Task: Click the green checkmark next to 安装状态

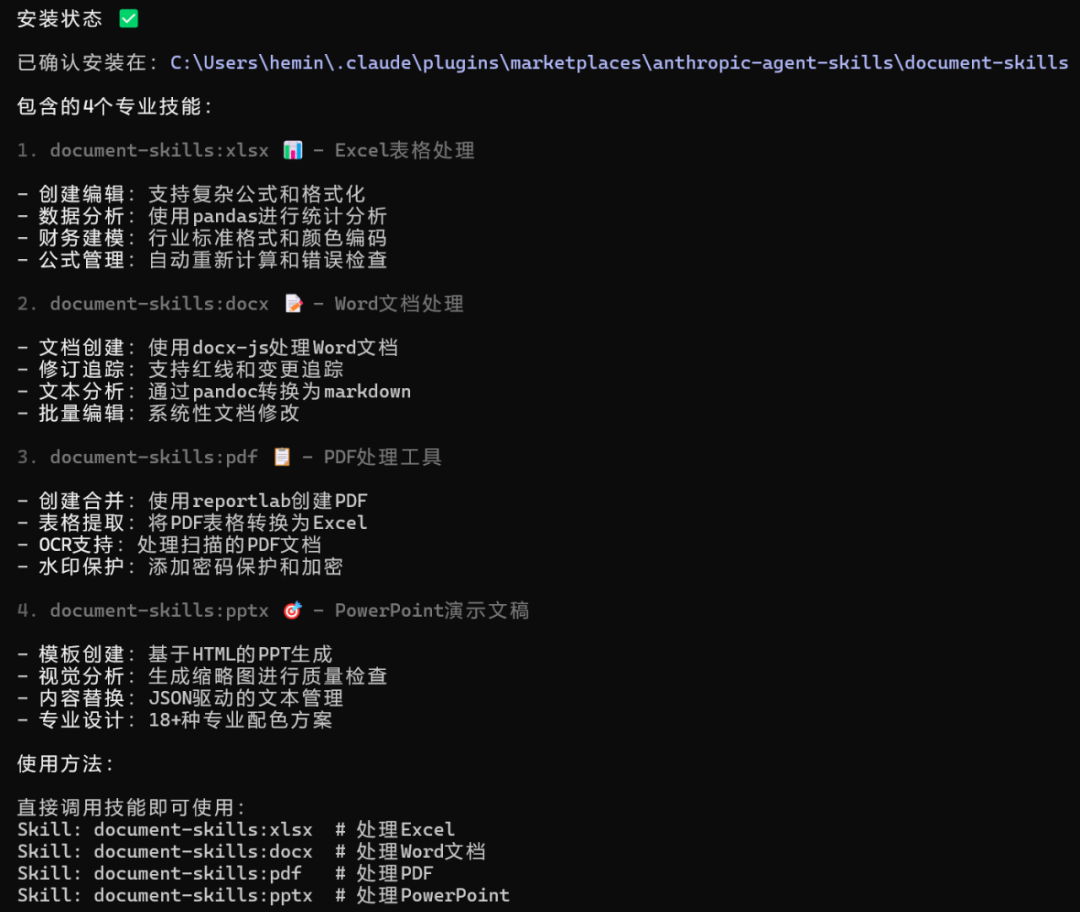Action: coord(129,19)
